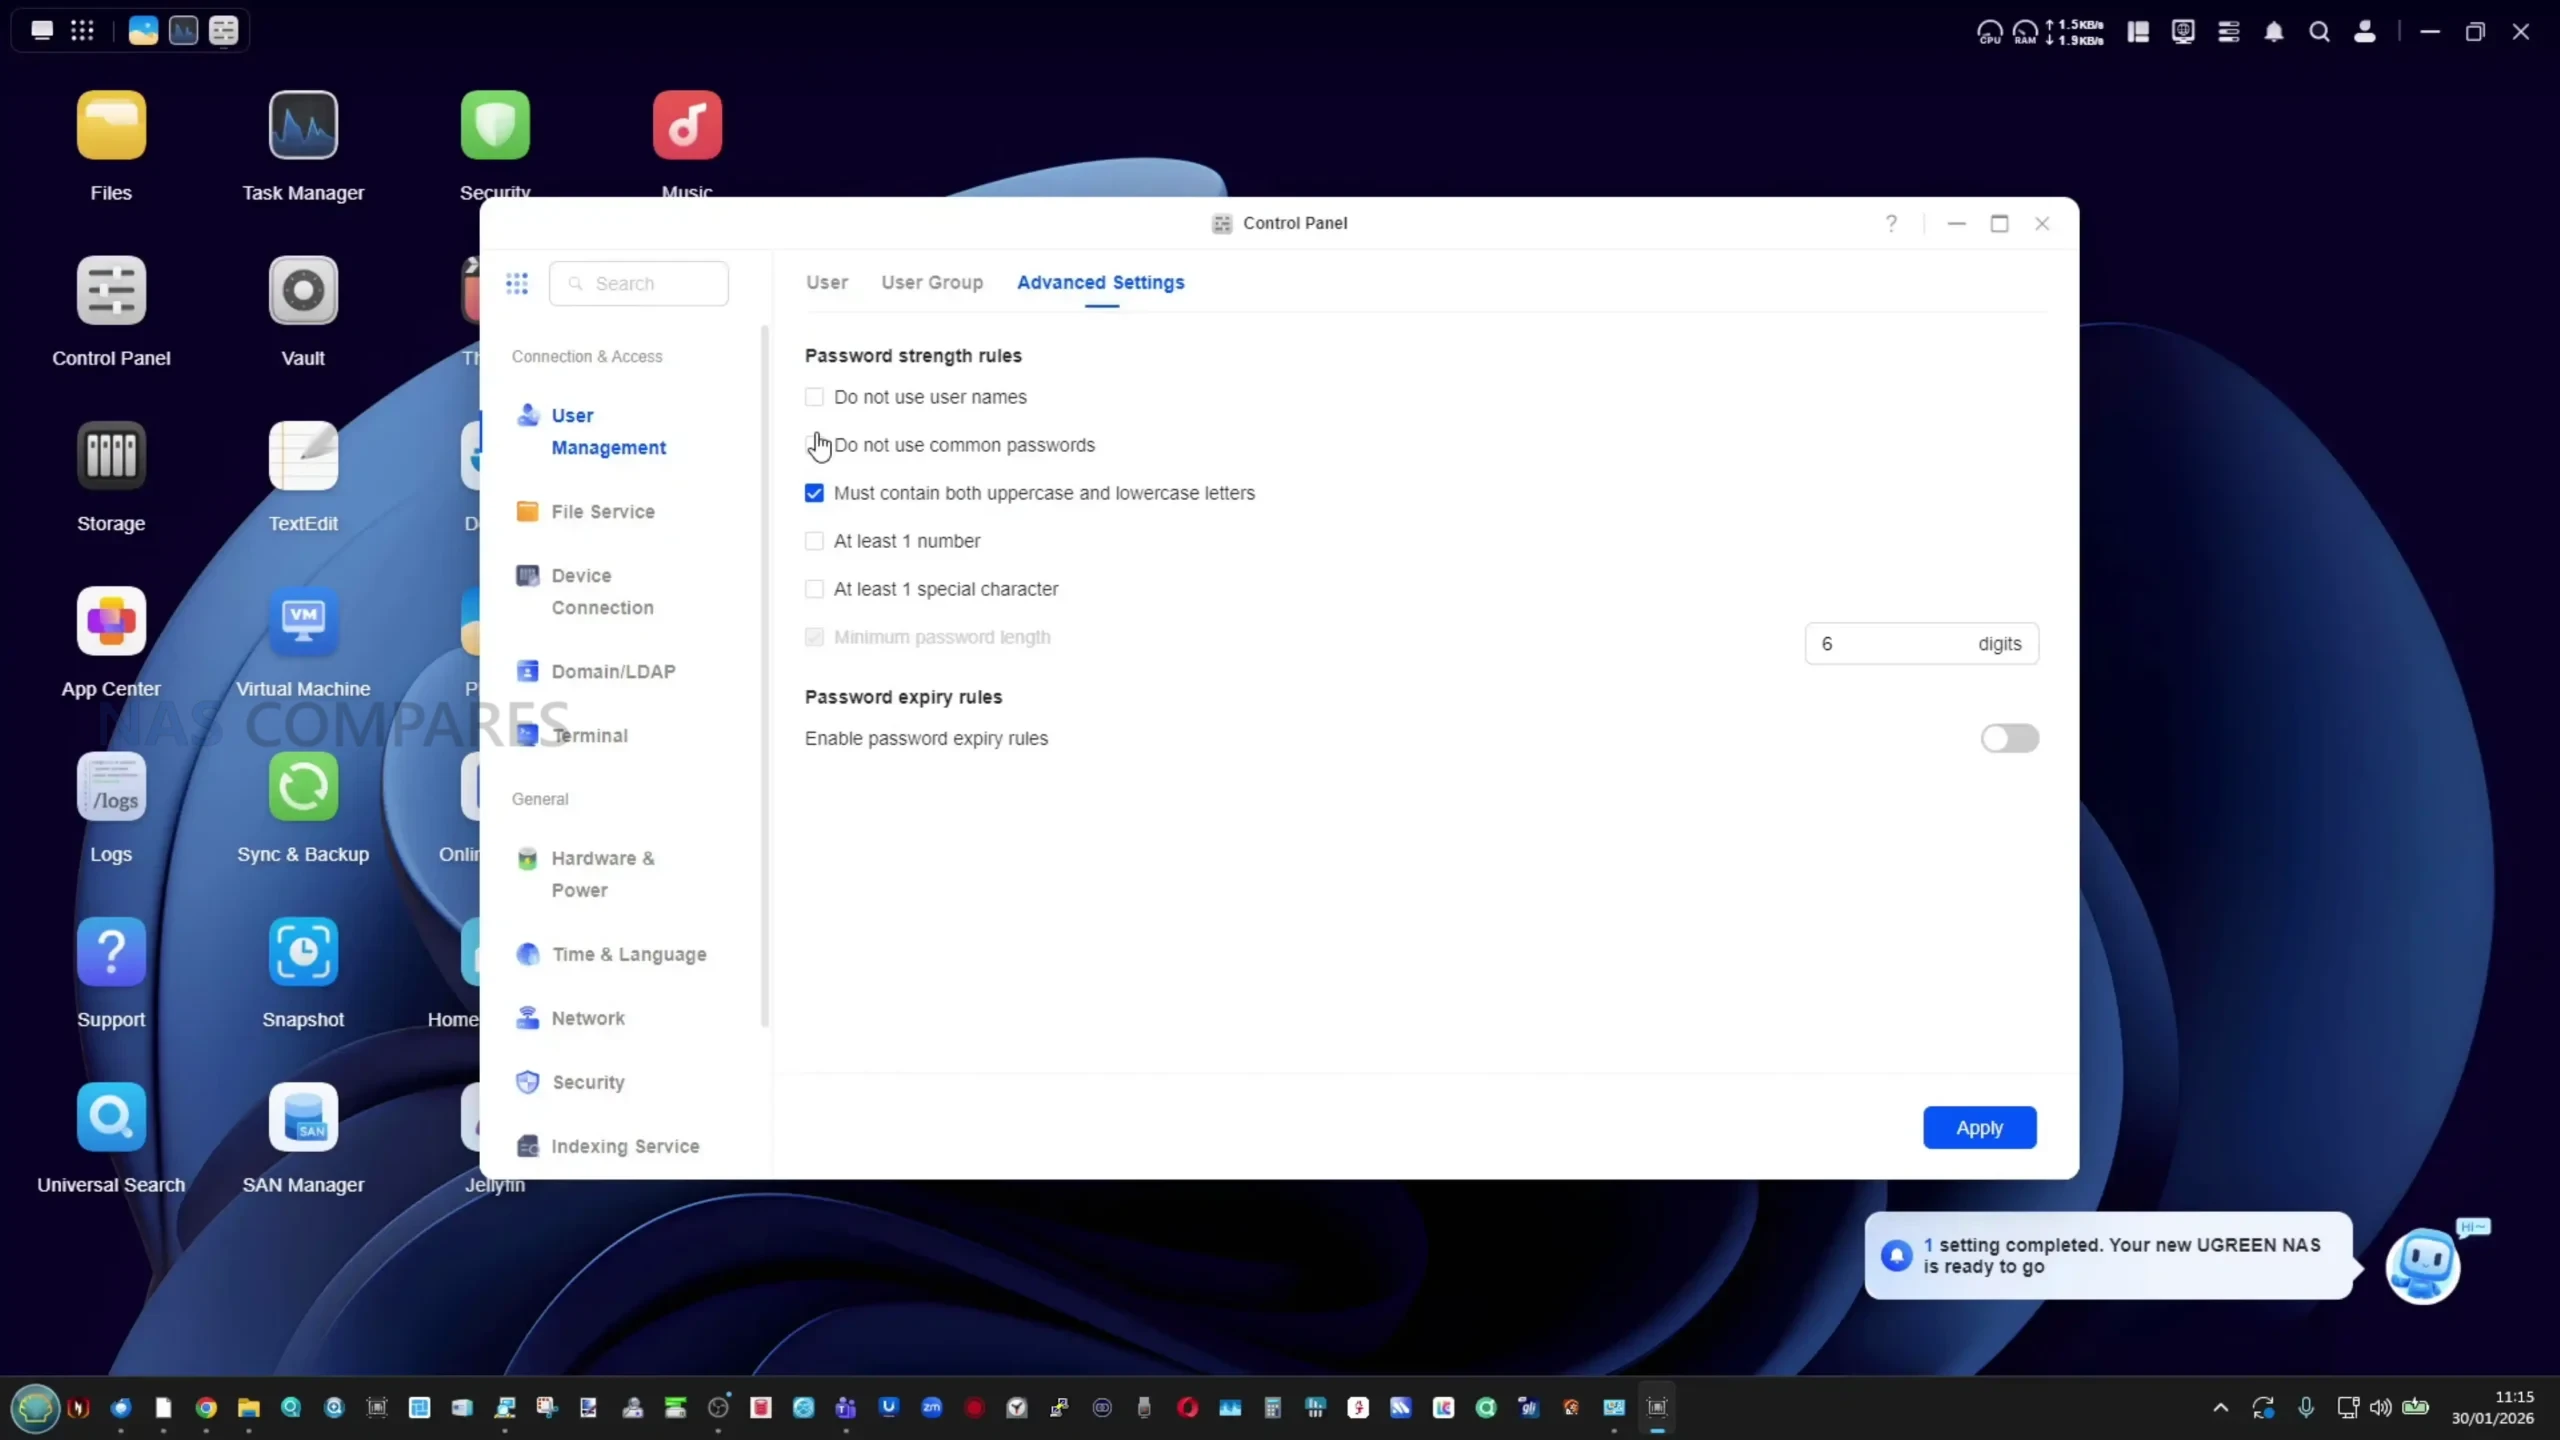Open the notifications bell icon
Screen dimensions: 2560x1440
coord(2273,32)
